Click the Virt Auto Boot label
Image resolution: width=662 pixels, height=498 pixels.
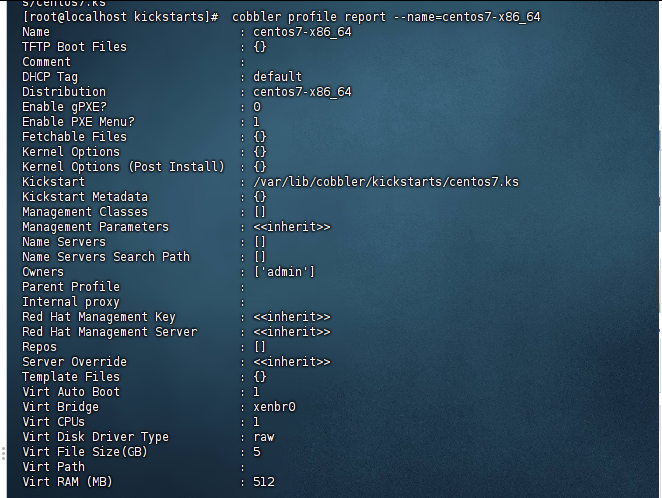[x=71, y=392]
